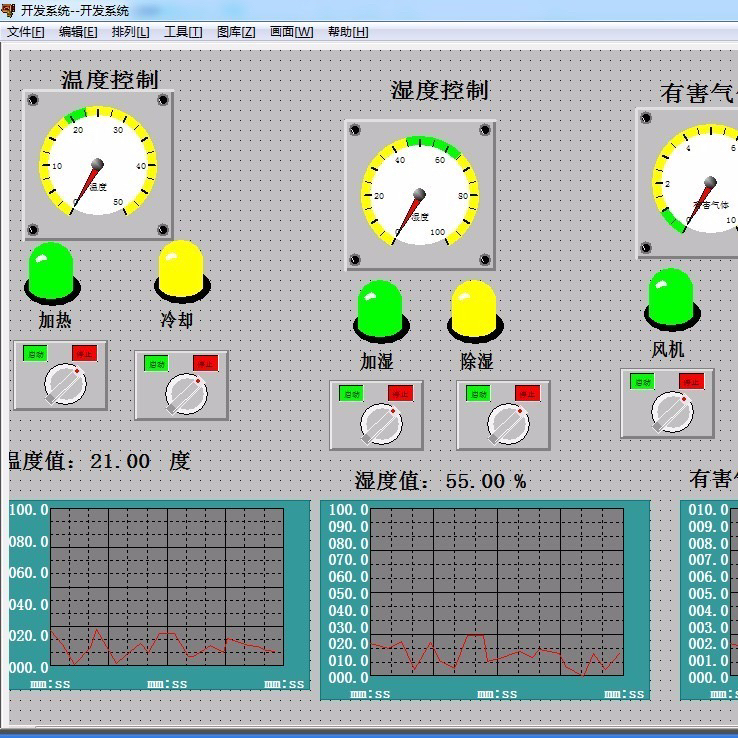Screen dimensions: 738x738
Task: Click 启动 button under 除湿 lamp
Action: [x=478, y=394]
